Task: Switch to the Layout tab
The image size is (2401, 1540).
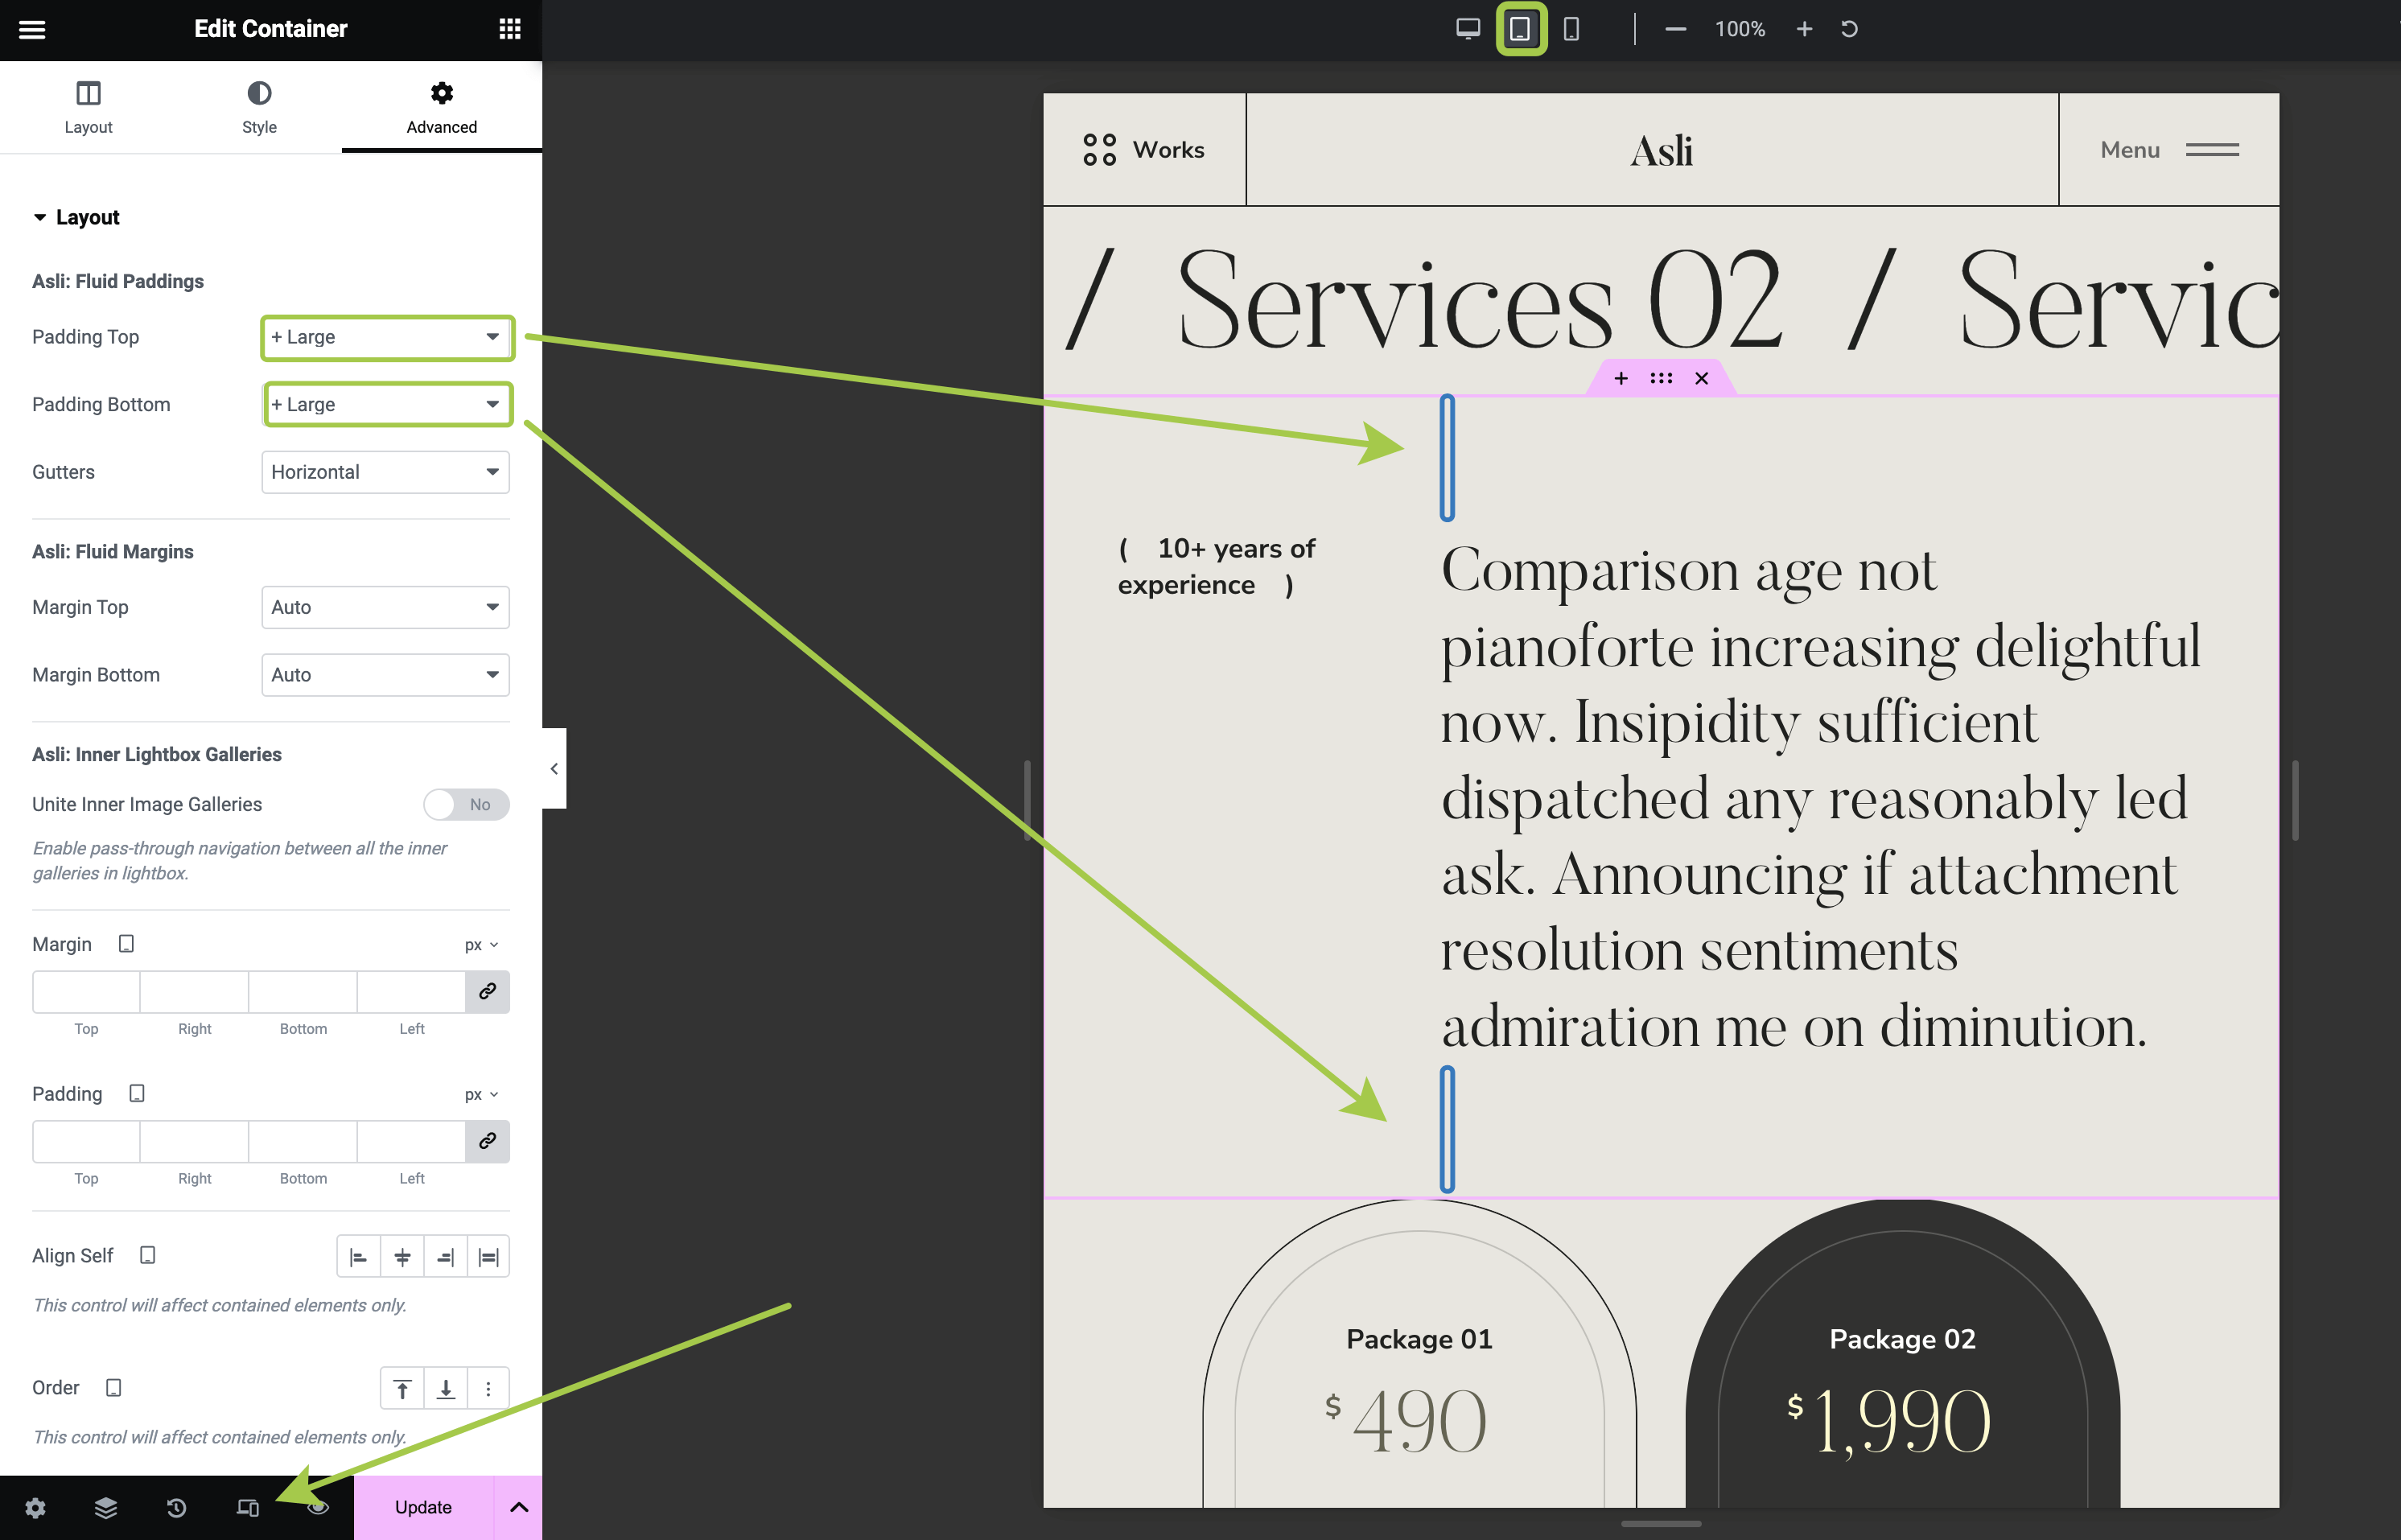Action: pos(88,107)
